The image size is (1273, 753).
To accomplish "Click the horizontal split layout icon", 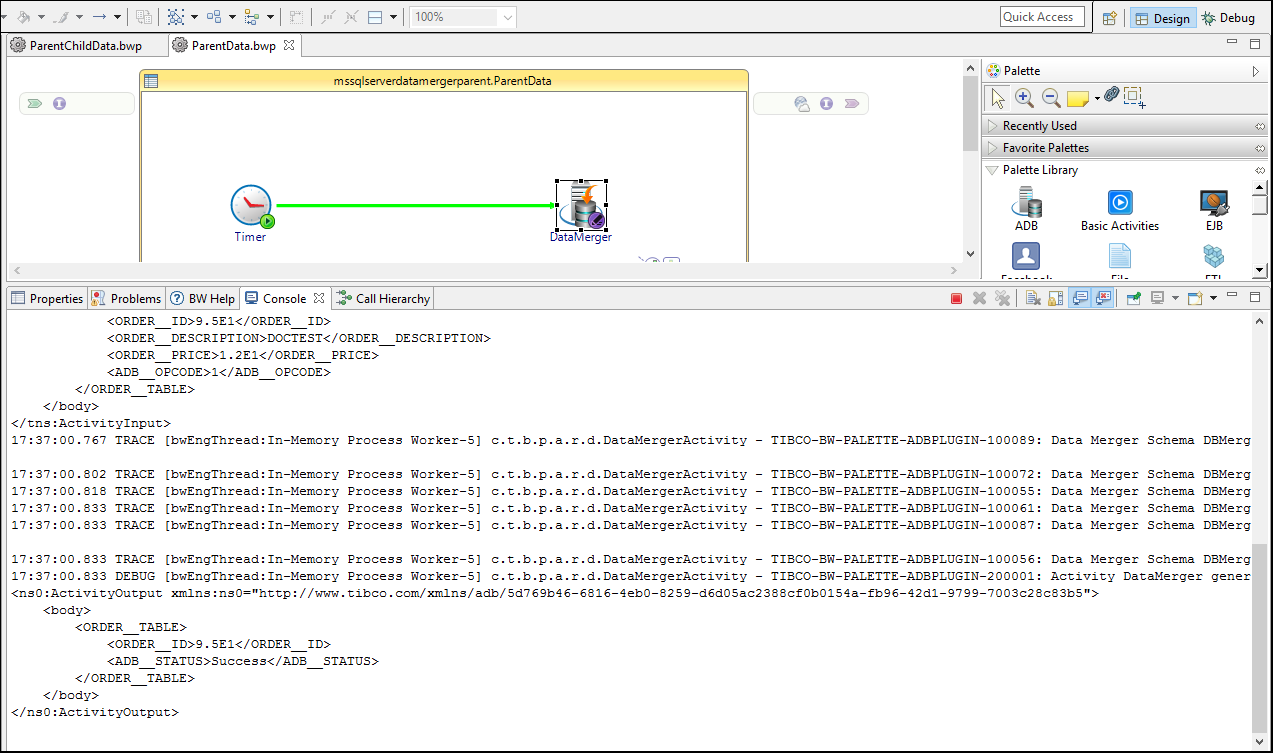I will 376,17.
